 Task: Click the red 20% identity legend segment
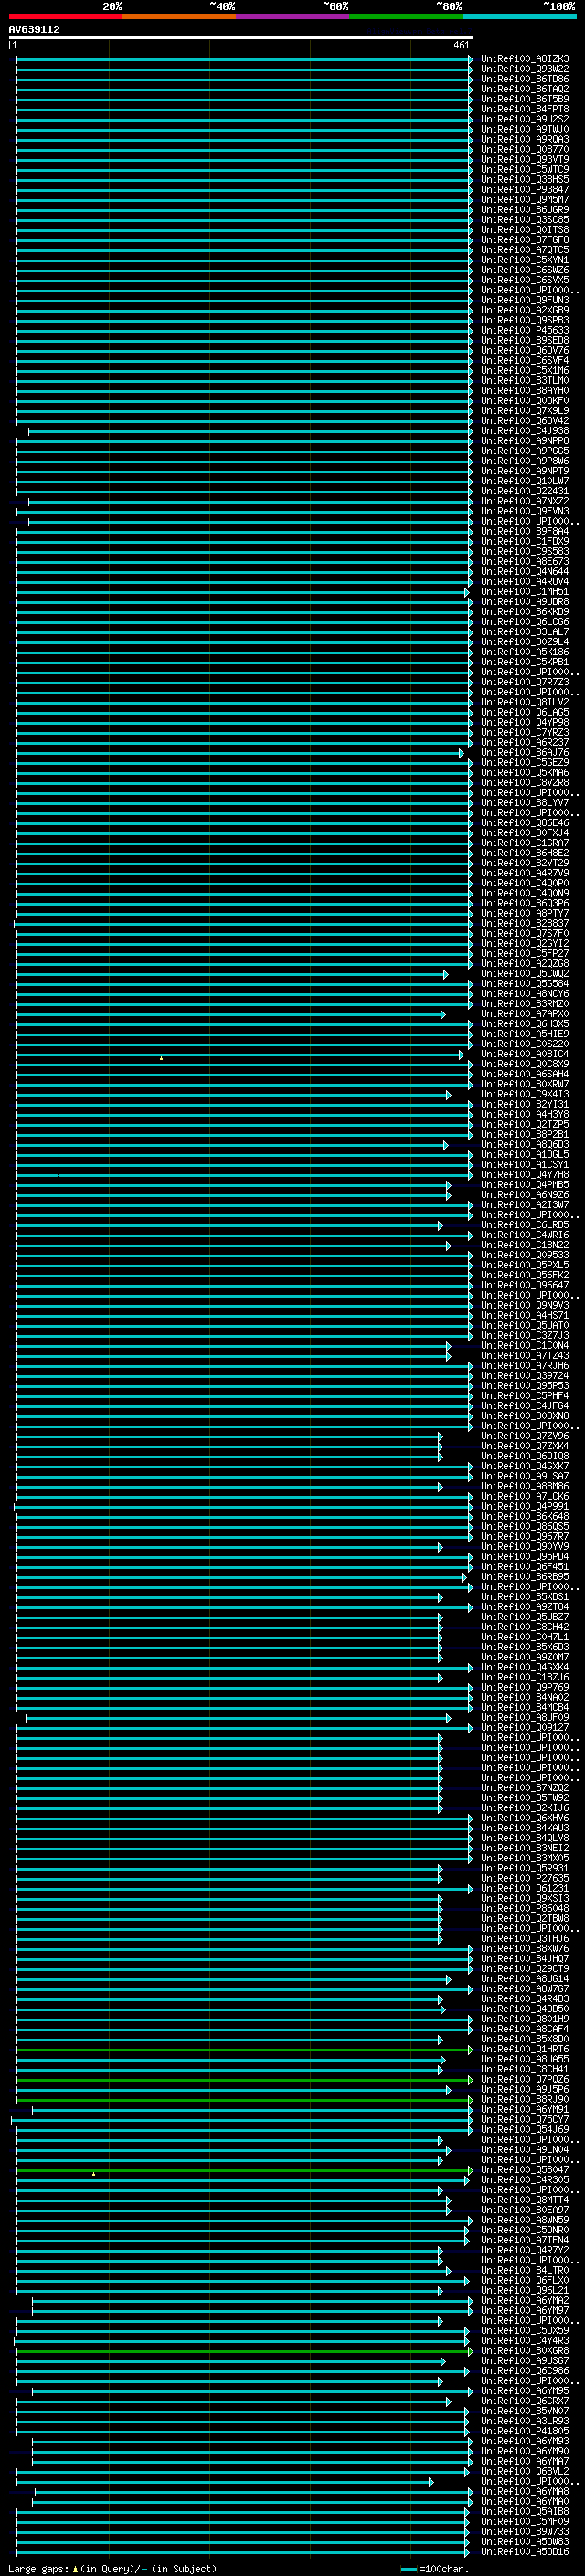[x=65, y=16]
